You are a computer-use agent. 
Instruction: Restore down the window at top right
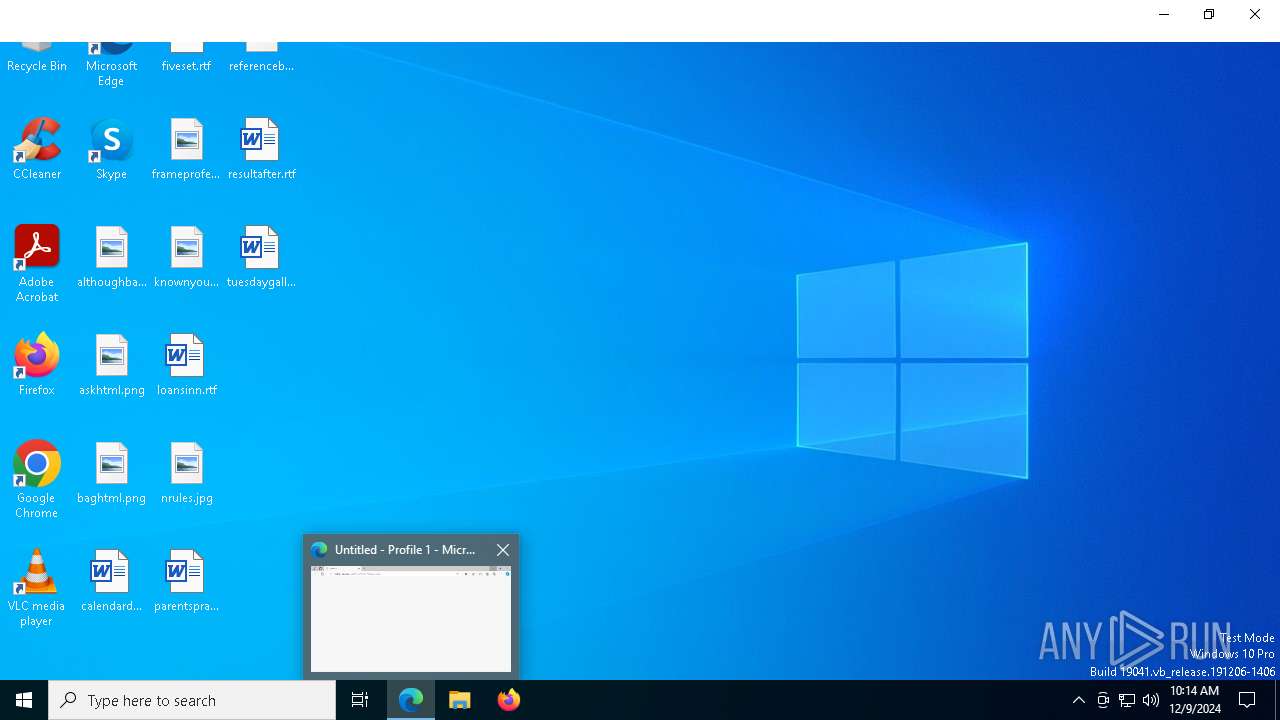point(1209,14)
